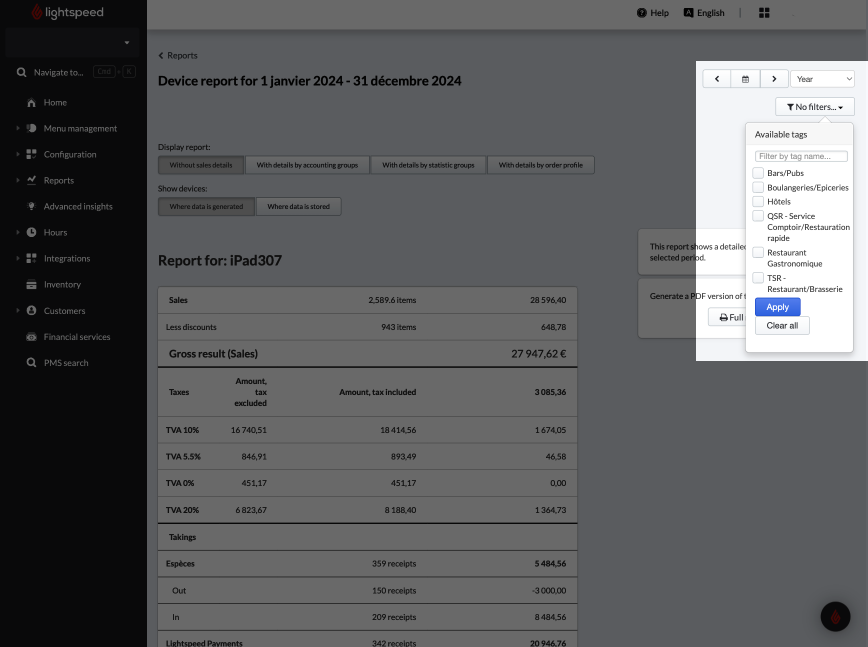Click the Financial services icon

pos(32,337)
